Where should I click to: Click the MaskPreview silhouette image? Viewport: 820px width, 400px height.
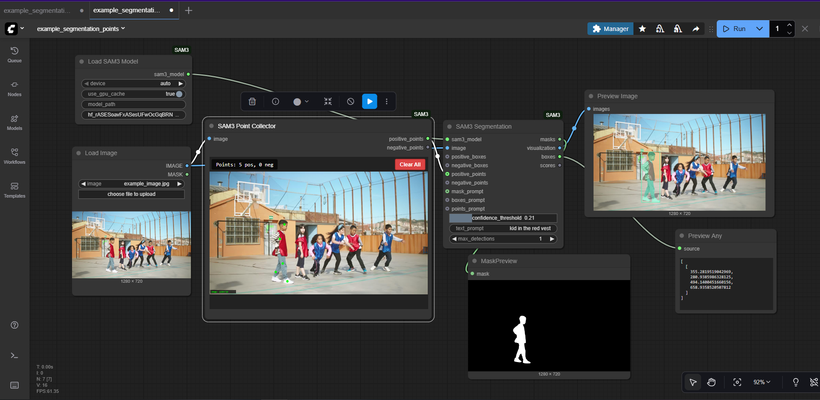[549, 325]
